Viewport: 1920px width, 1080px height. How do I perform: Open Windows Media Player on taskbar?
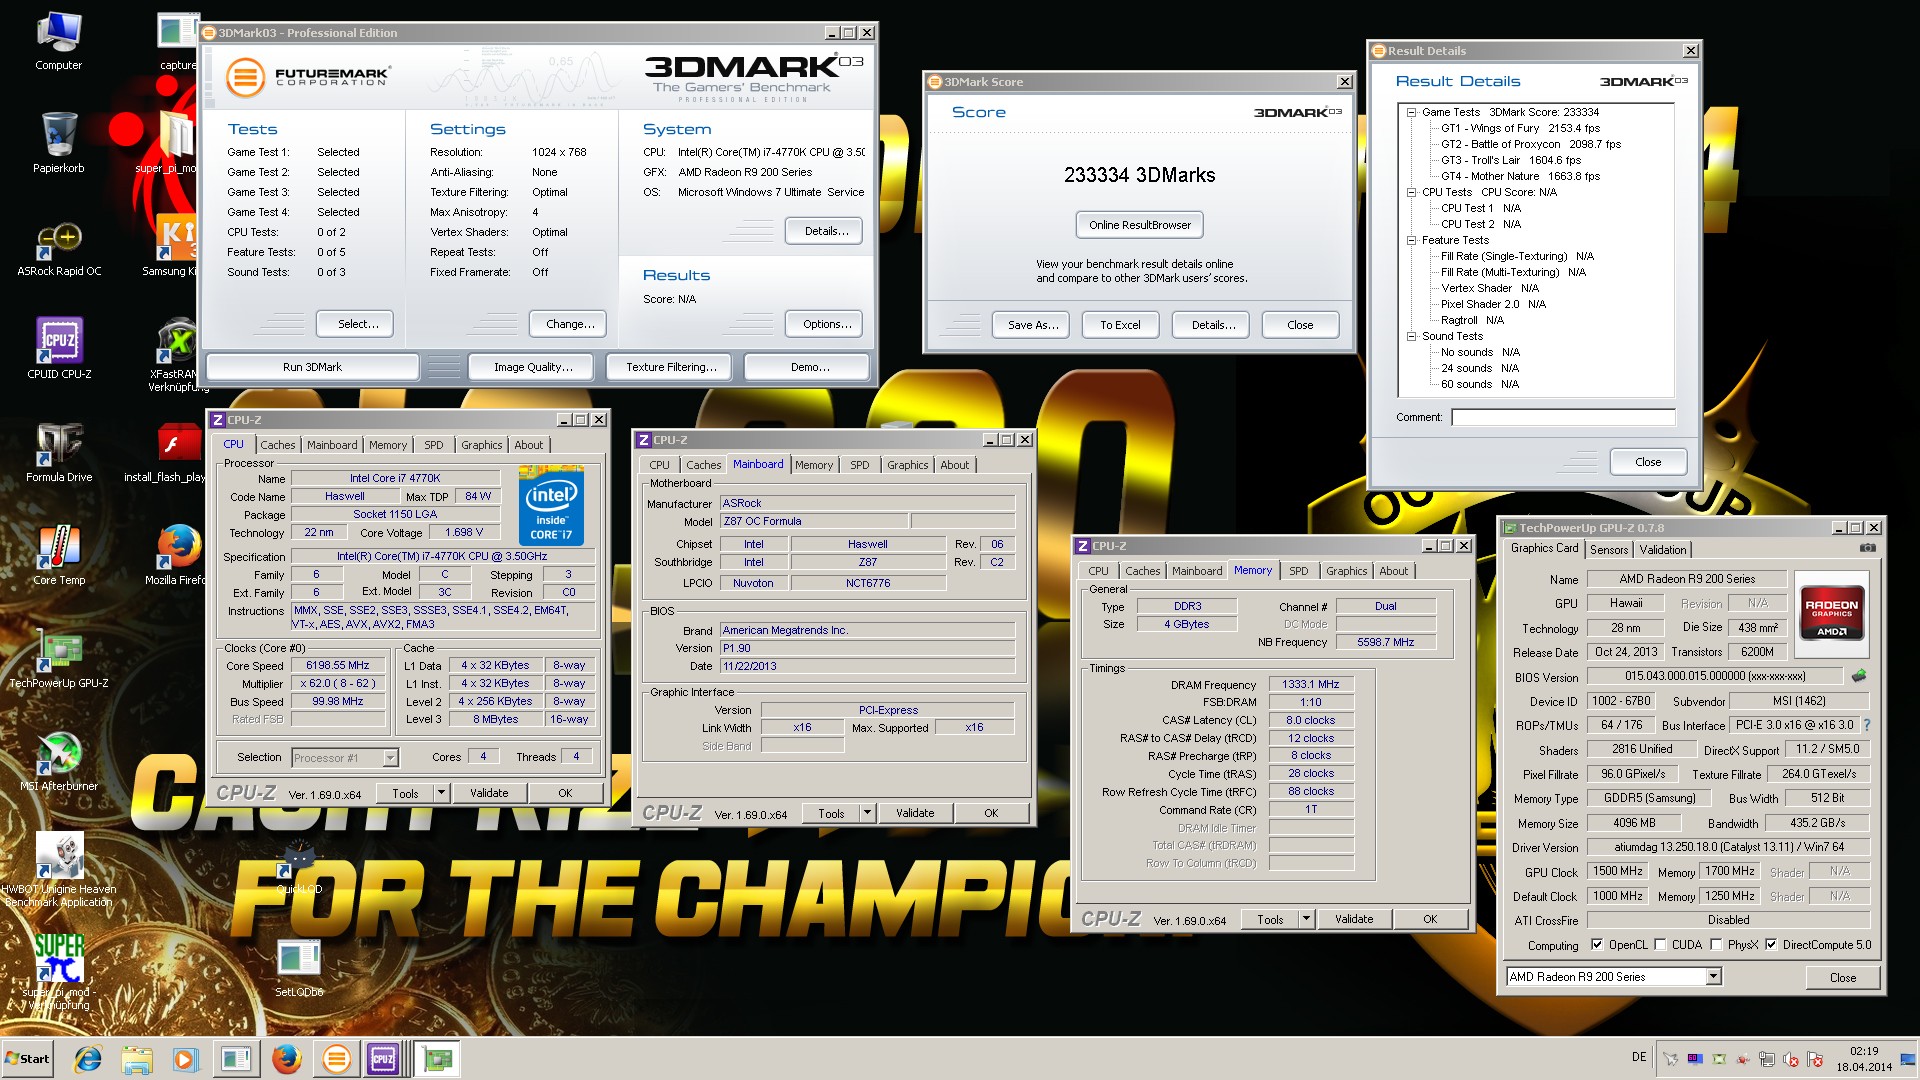186,1058
